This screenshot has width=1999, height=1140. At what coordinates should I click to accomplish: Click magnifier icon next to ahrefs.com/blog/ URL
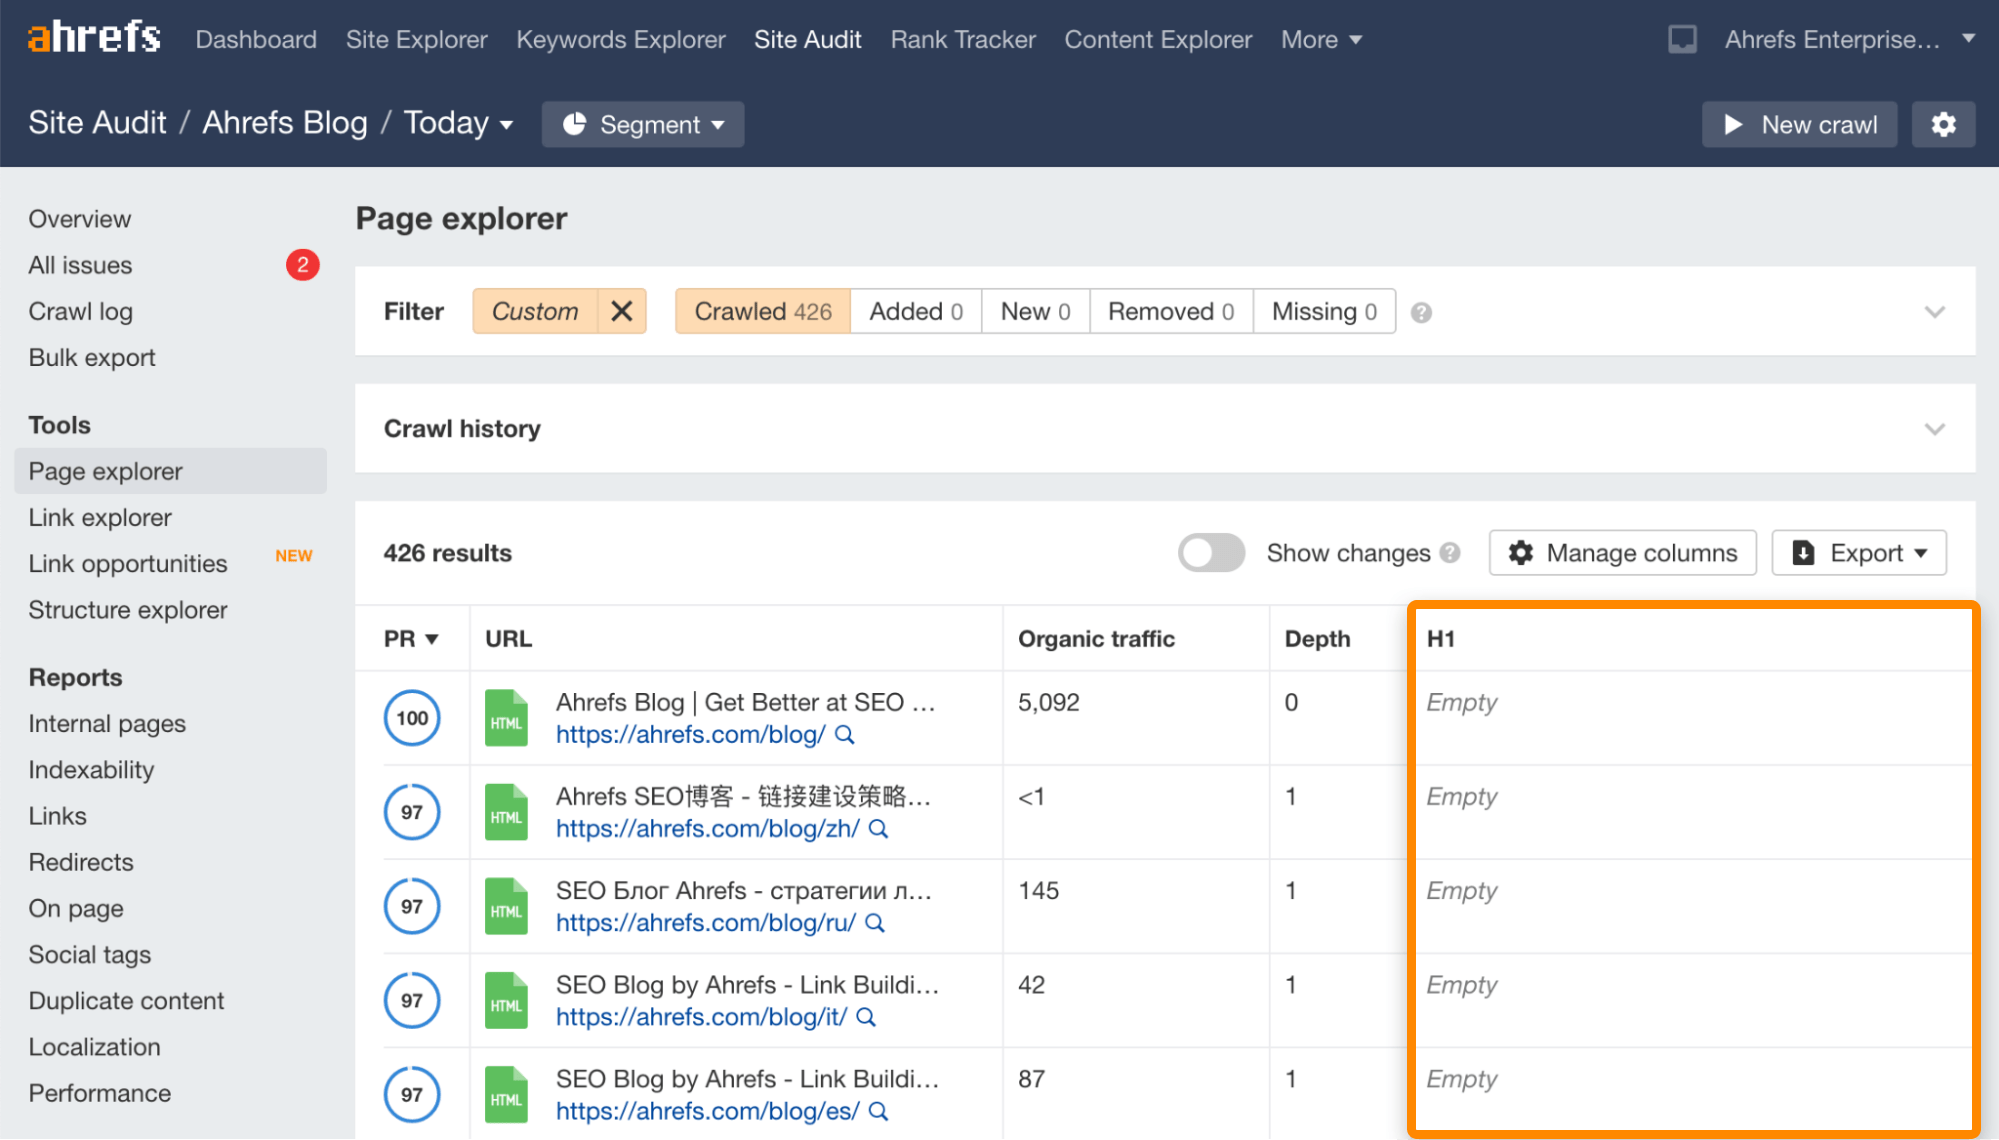(x=845, y=735)
